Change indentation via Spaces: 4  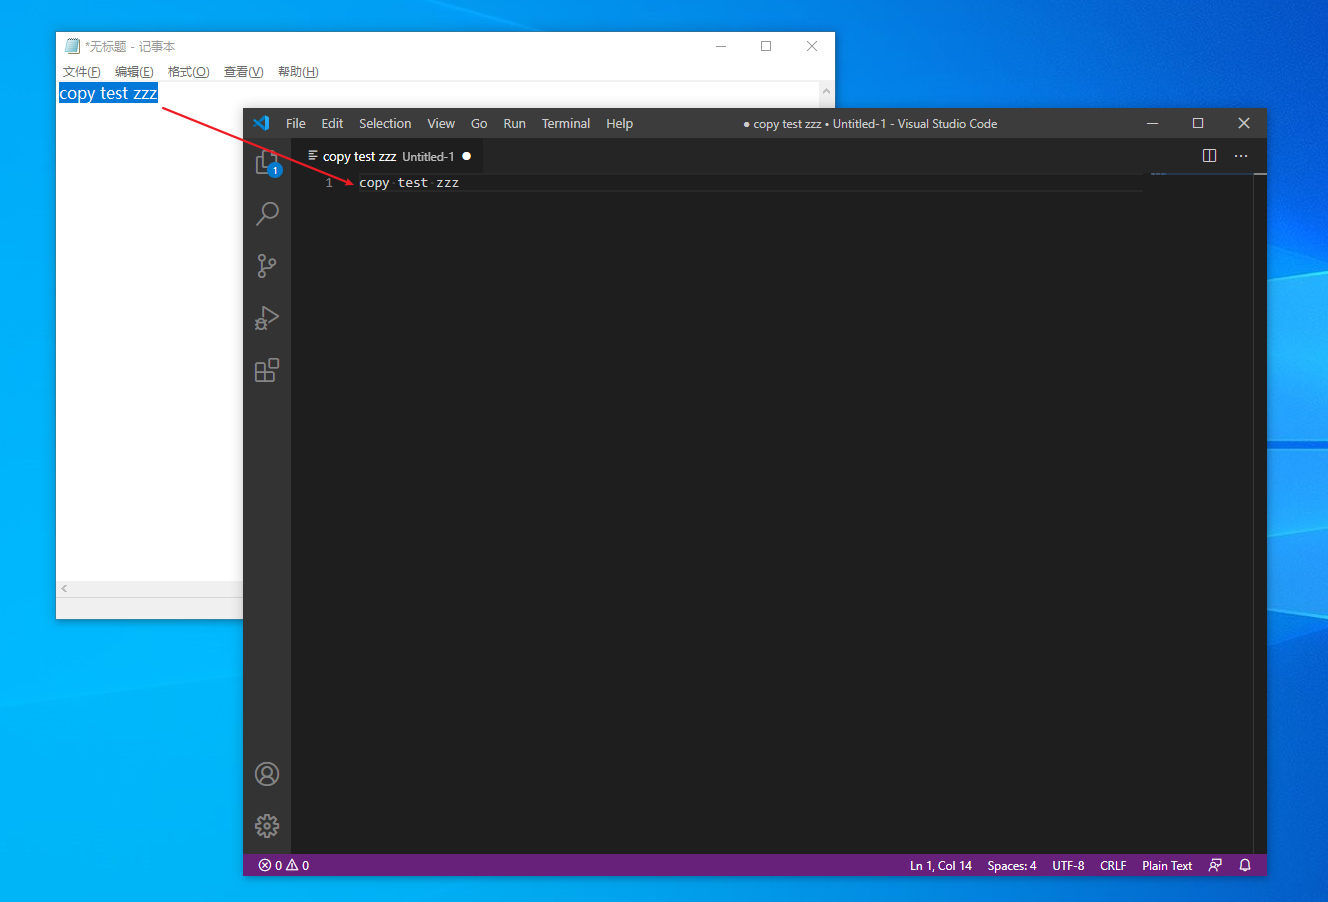click(x=1011, y=865)
